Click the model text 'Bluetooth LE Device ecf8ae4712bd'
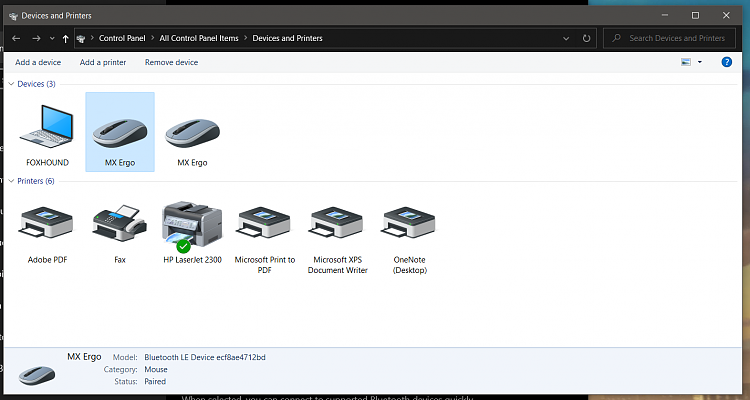 point(205,357)
